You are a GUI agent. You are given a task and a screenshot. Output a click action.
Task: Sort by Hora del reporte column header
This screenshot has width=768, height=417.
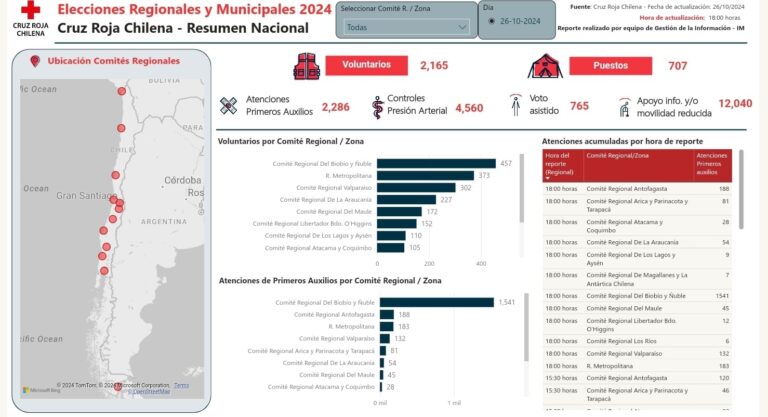point(563,165)
